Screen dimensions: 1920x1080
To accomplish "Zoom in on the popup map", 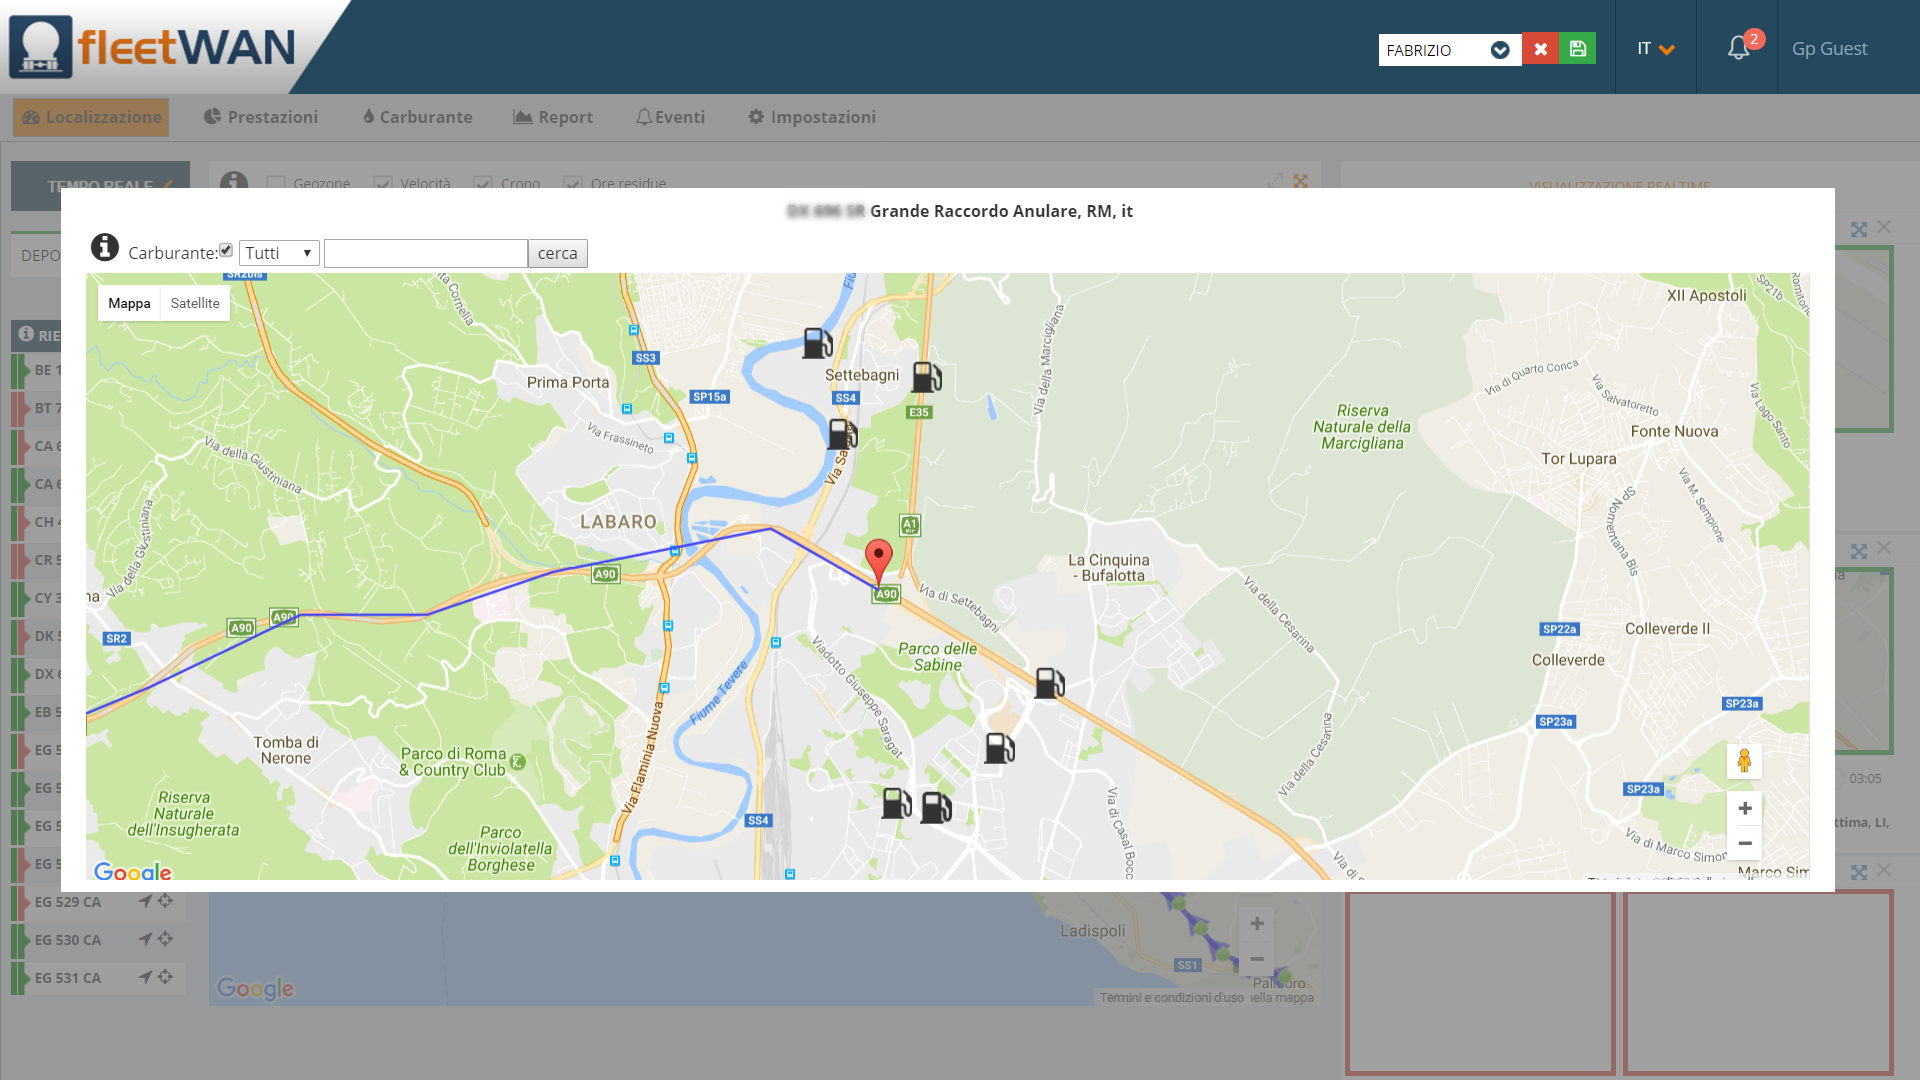I will pyautogui.click(x=1744, y=808).
